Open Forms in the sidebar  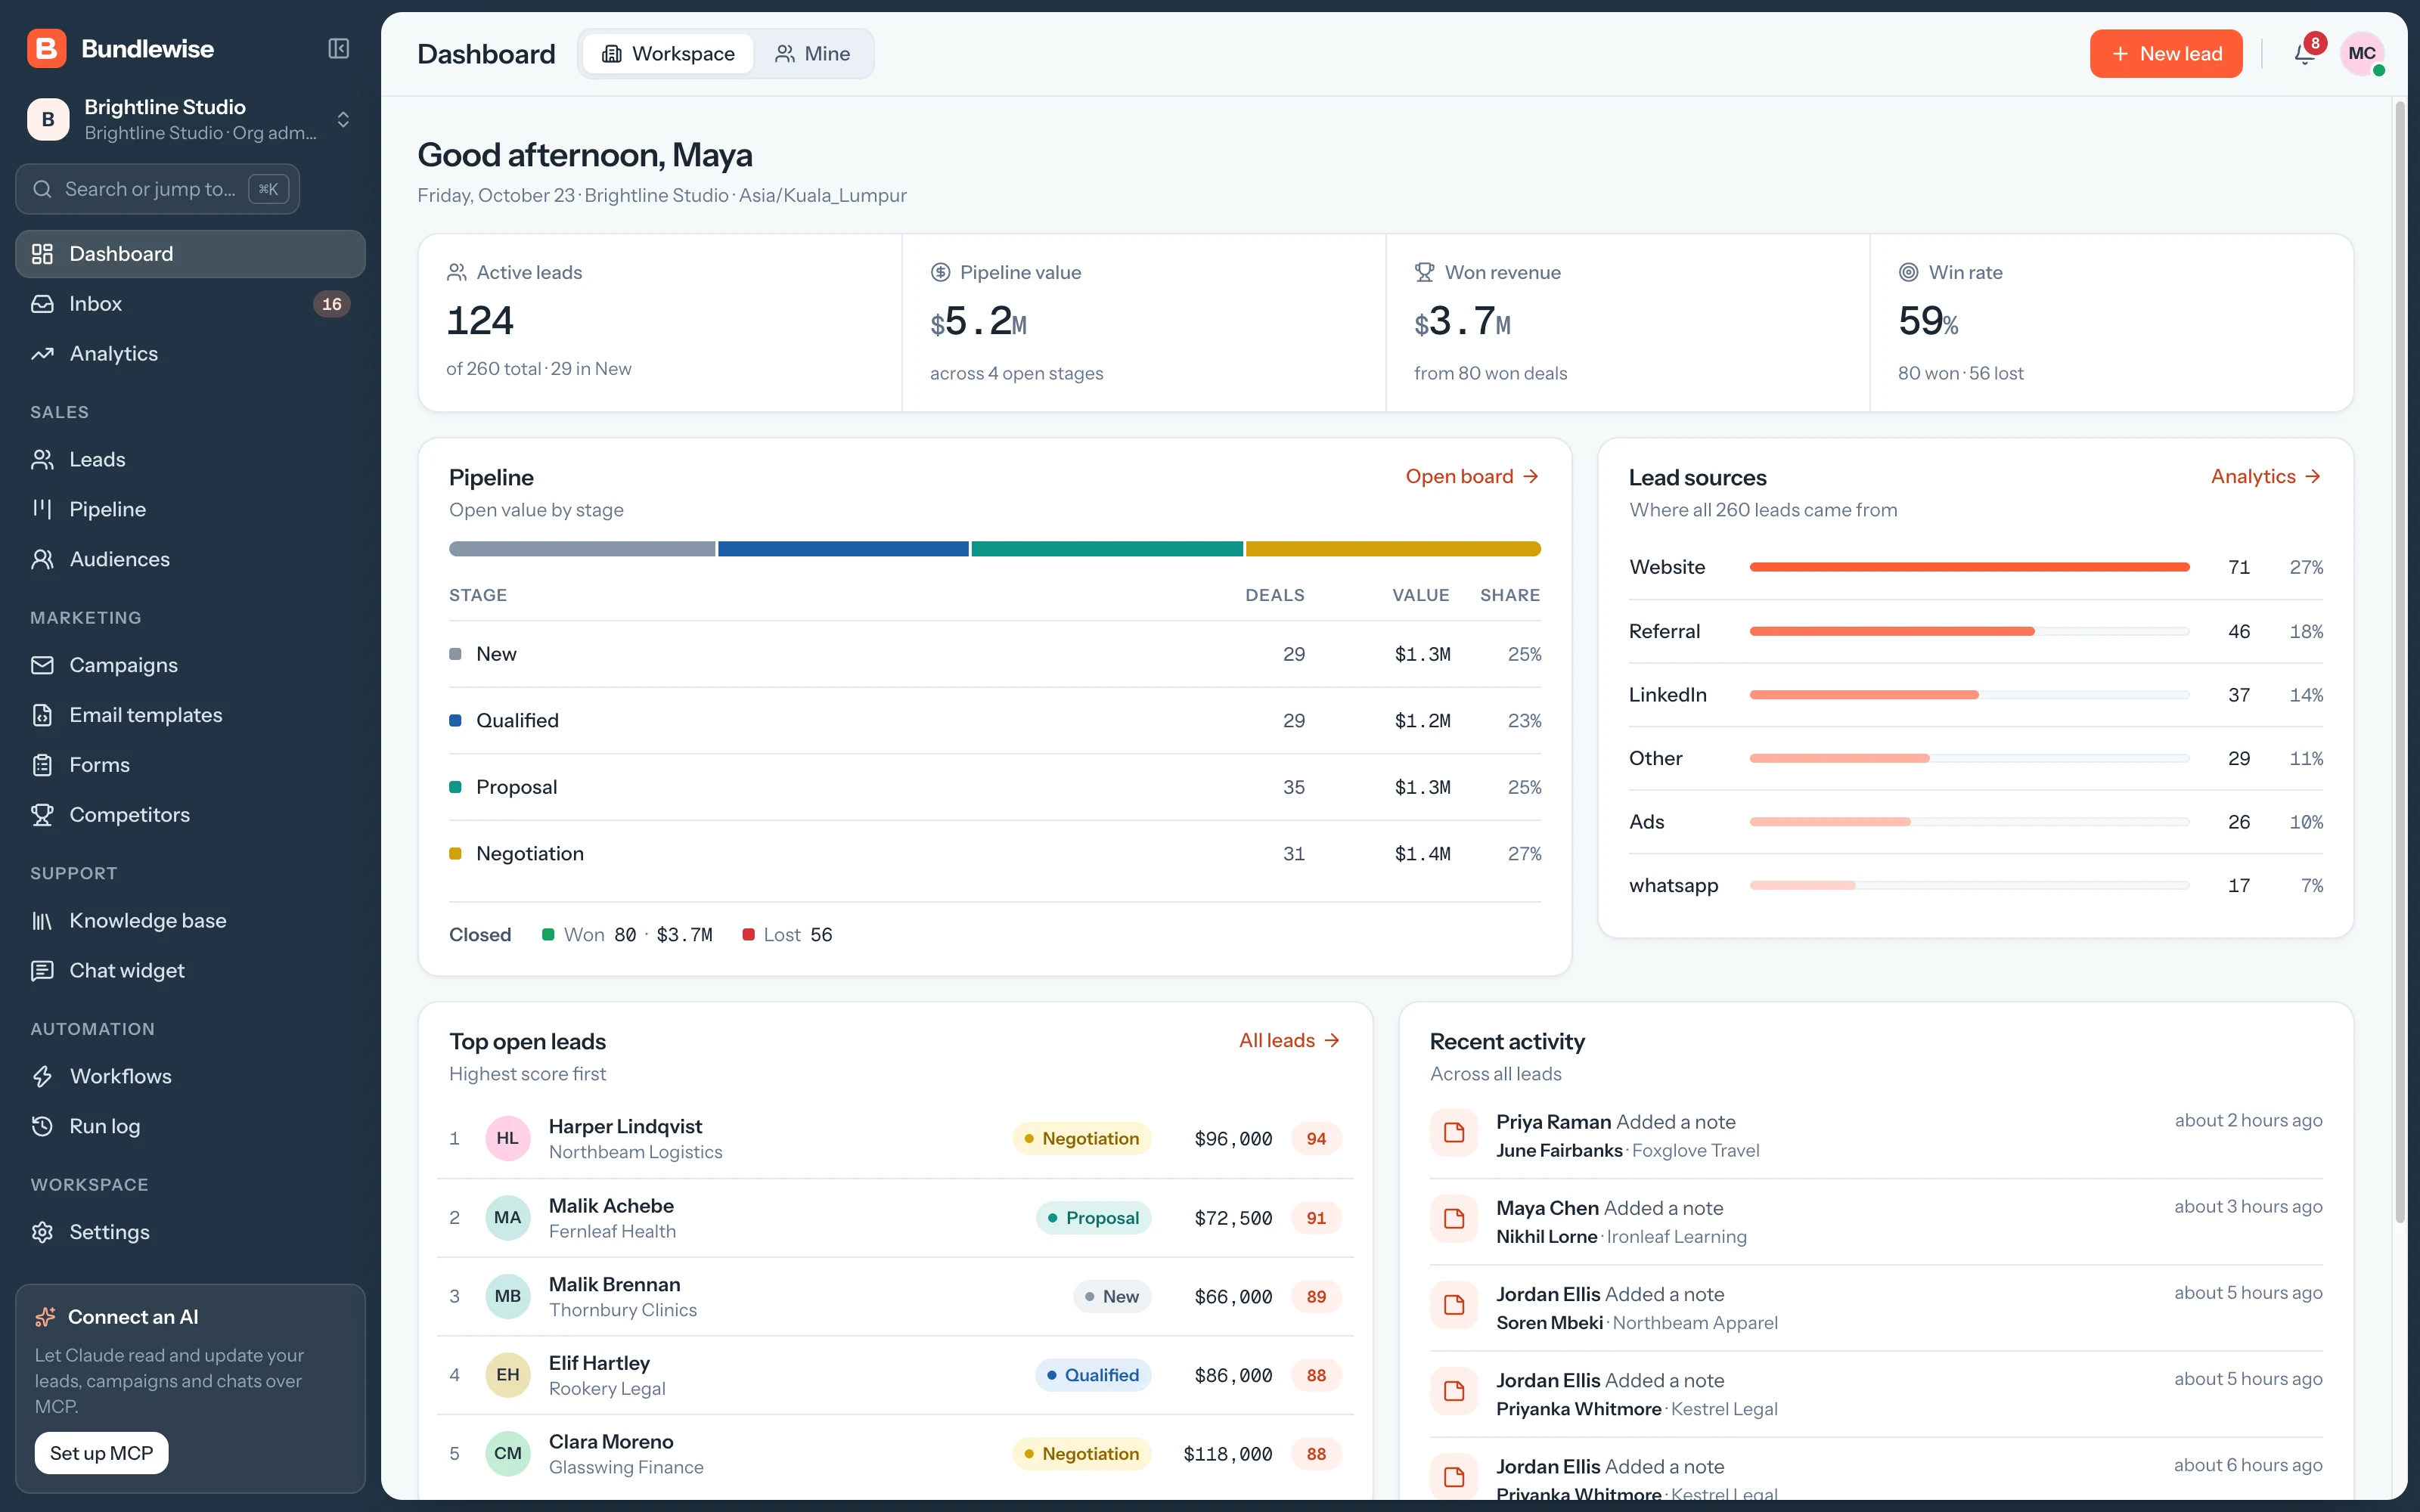pos(190,765)
